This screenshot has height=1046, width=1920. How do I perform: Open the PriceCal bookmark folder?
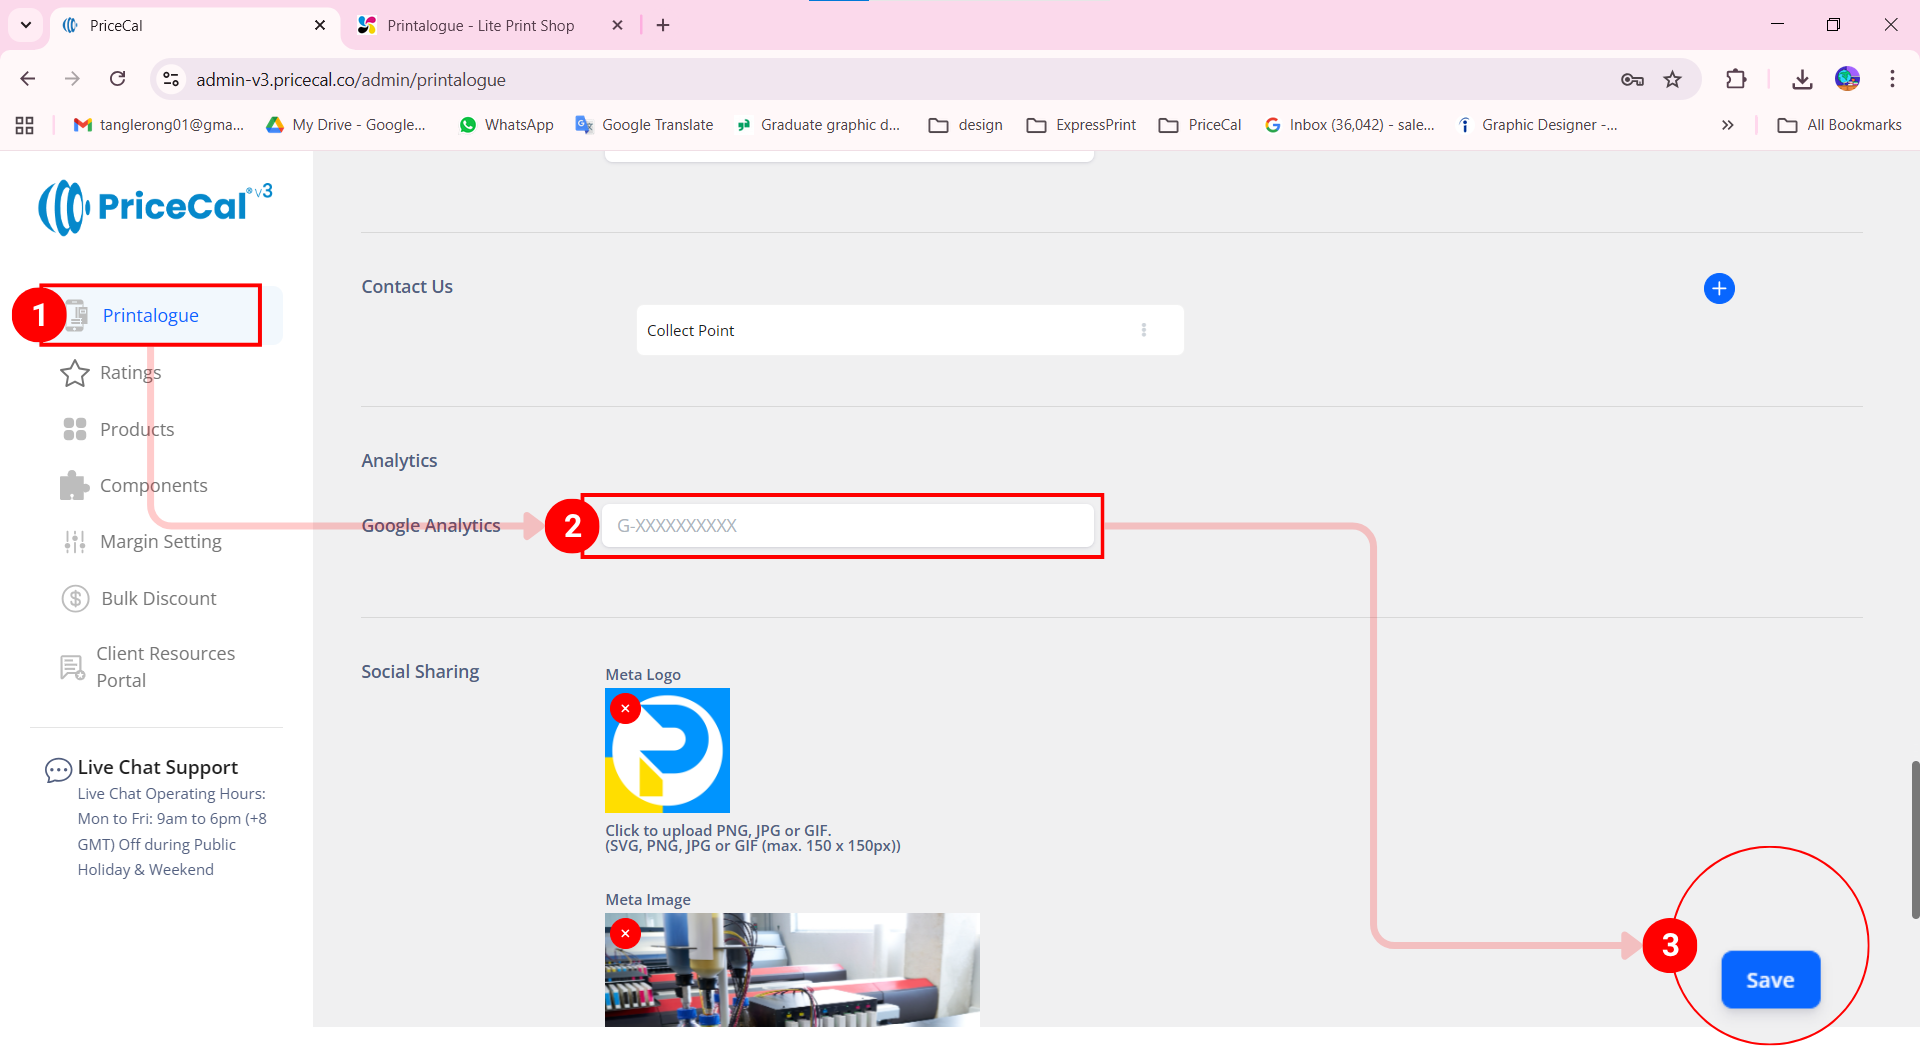pos(1200,125)
